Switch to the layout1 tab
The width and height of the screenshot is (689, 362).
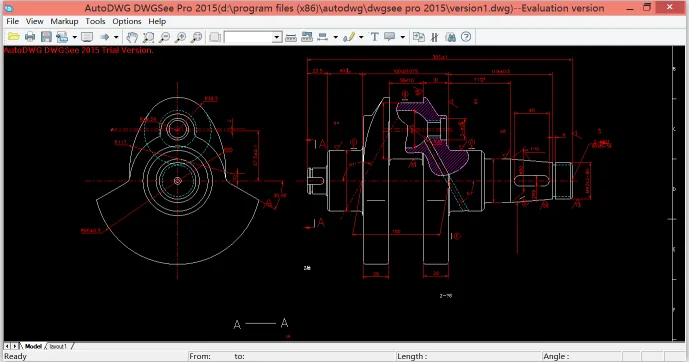tap(58, 346)
